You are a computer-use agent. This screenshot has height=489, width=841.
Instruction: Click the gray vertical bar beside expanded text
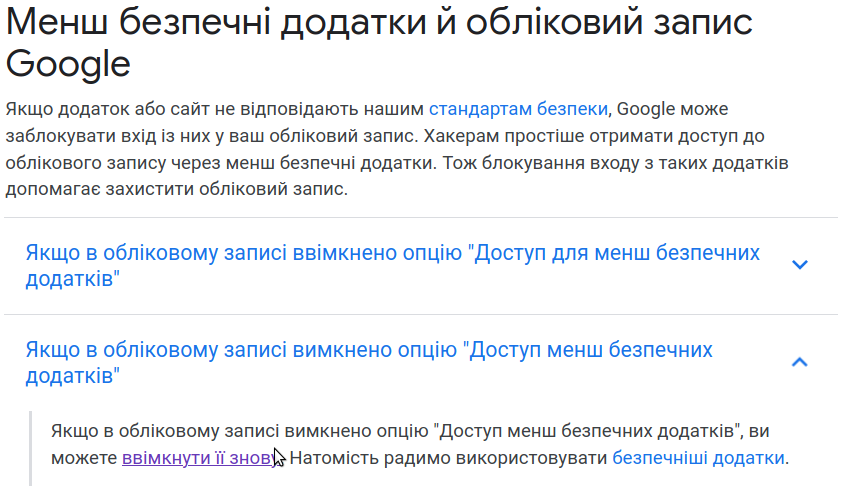(x=31, y=449)
